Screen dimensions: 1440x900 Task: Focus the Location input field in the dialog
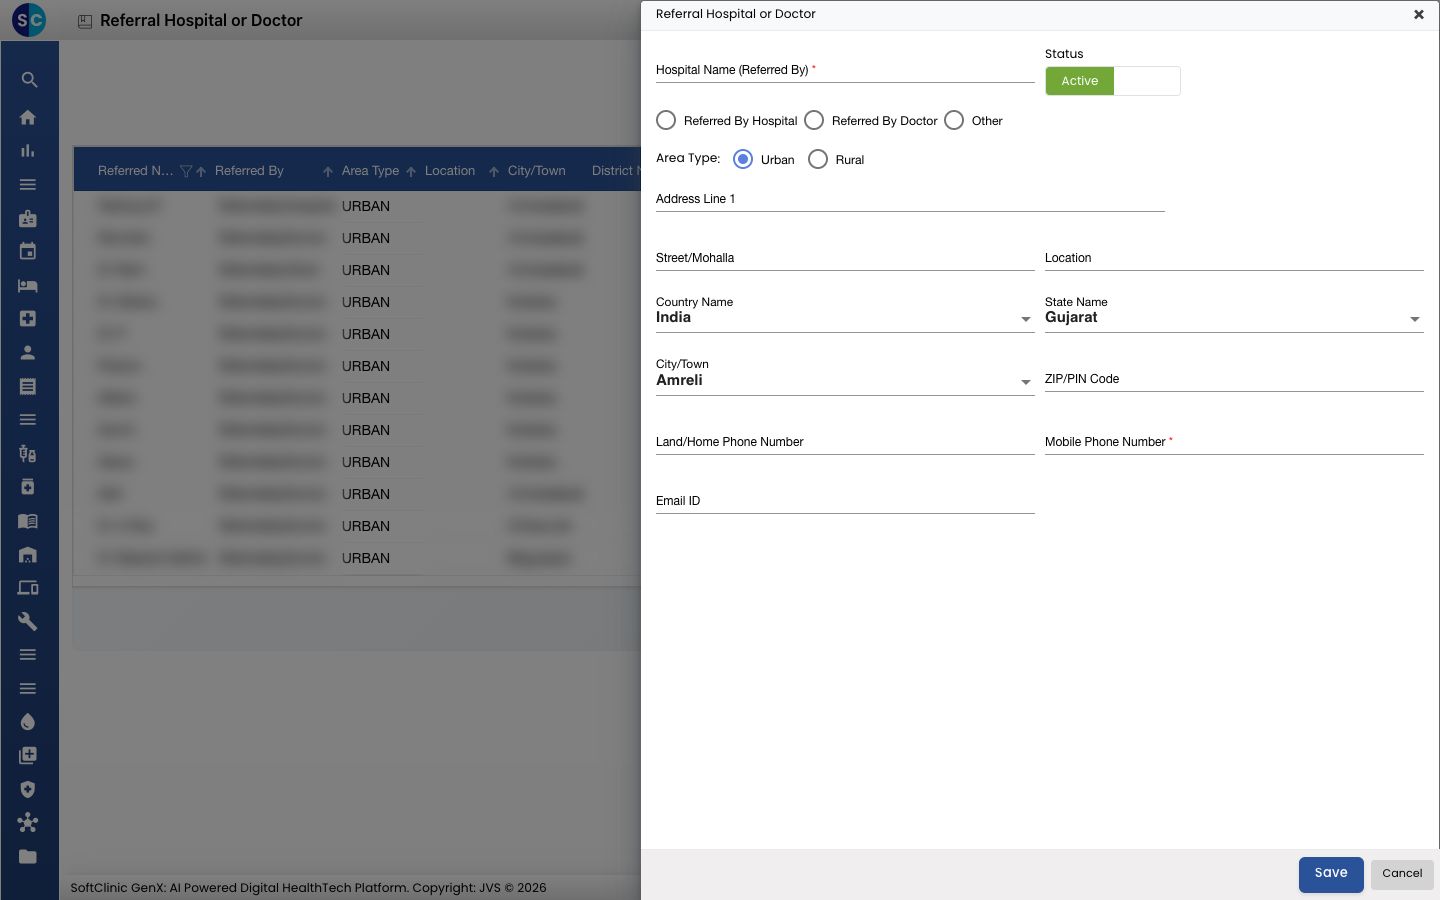pos(1234,258)
